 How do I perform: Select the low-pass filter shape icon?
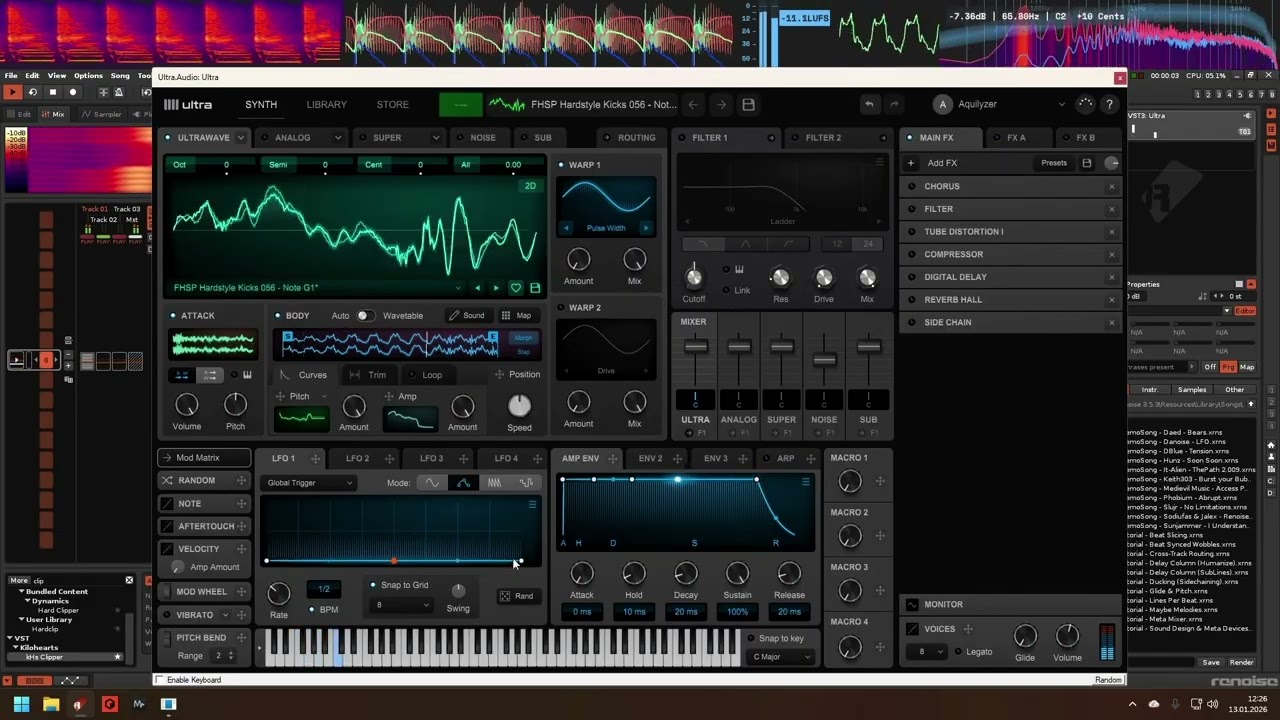tap(702, 244)
